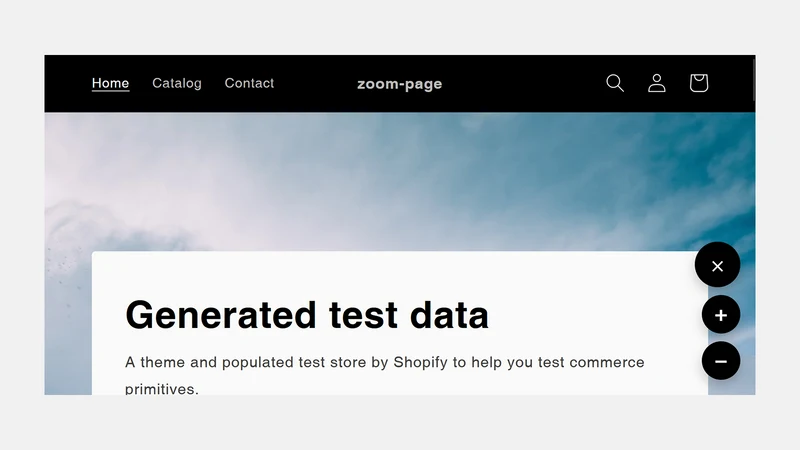Open the account login person icon
800x450 pixels.
click(x=657, y=83)
